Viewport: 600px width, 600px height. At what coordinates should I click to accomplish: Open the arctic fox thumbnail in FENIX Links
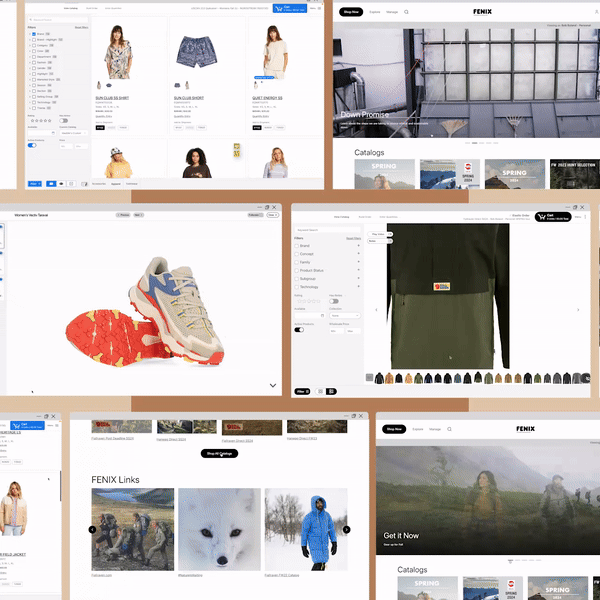click(x=218, y=529)
